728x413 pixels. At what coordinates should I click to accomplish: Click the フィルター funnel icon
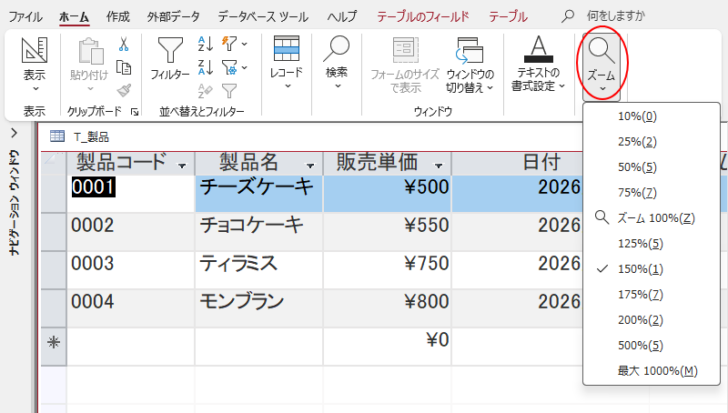(x=170, y=50)
